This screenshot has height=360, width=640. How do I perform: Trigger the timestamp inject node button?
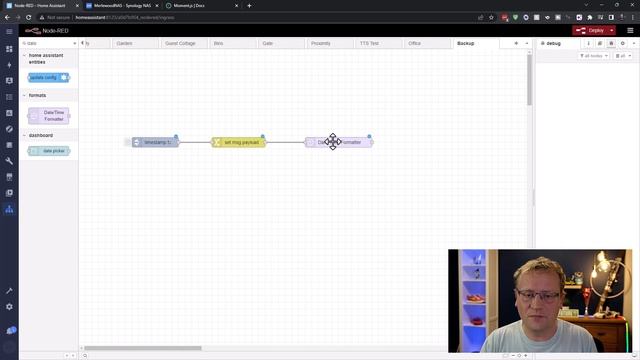[x=127, y=142]
